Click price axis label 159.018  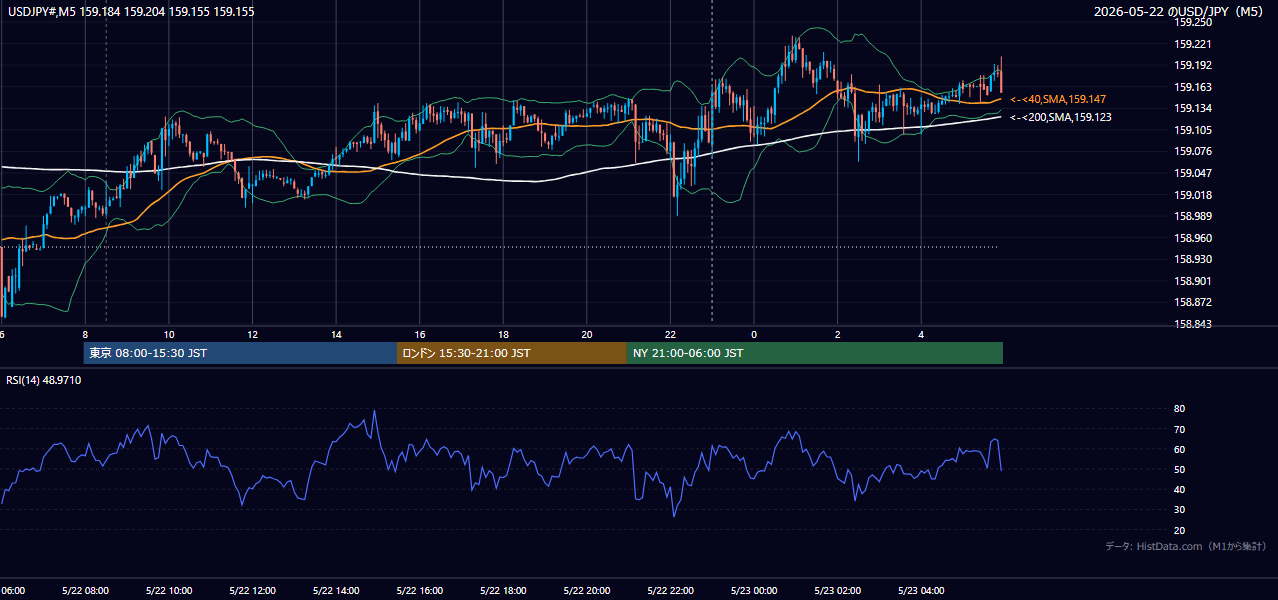pos(1193,195)
